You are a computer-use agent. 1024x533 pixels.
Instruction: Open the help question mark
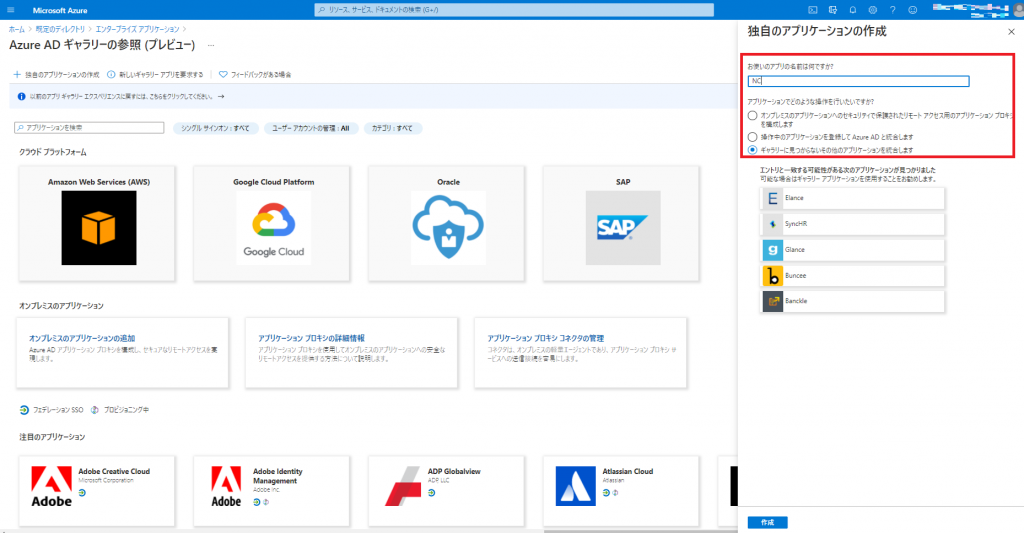tap(893, 10)
